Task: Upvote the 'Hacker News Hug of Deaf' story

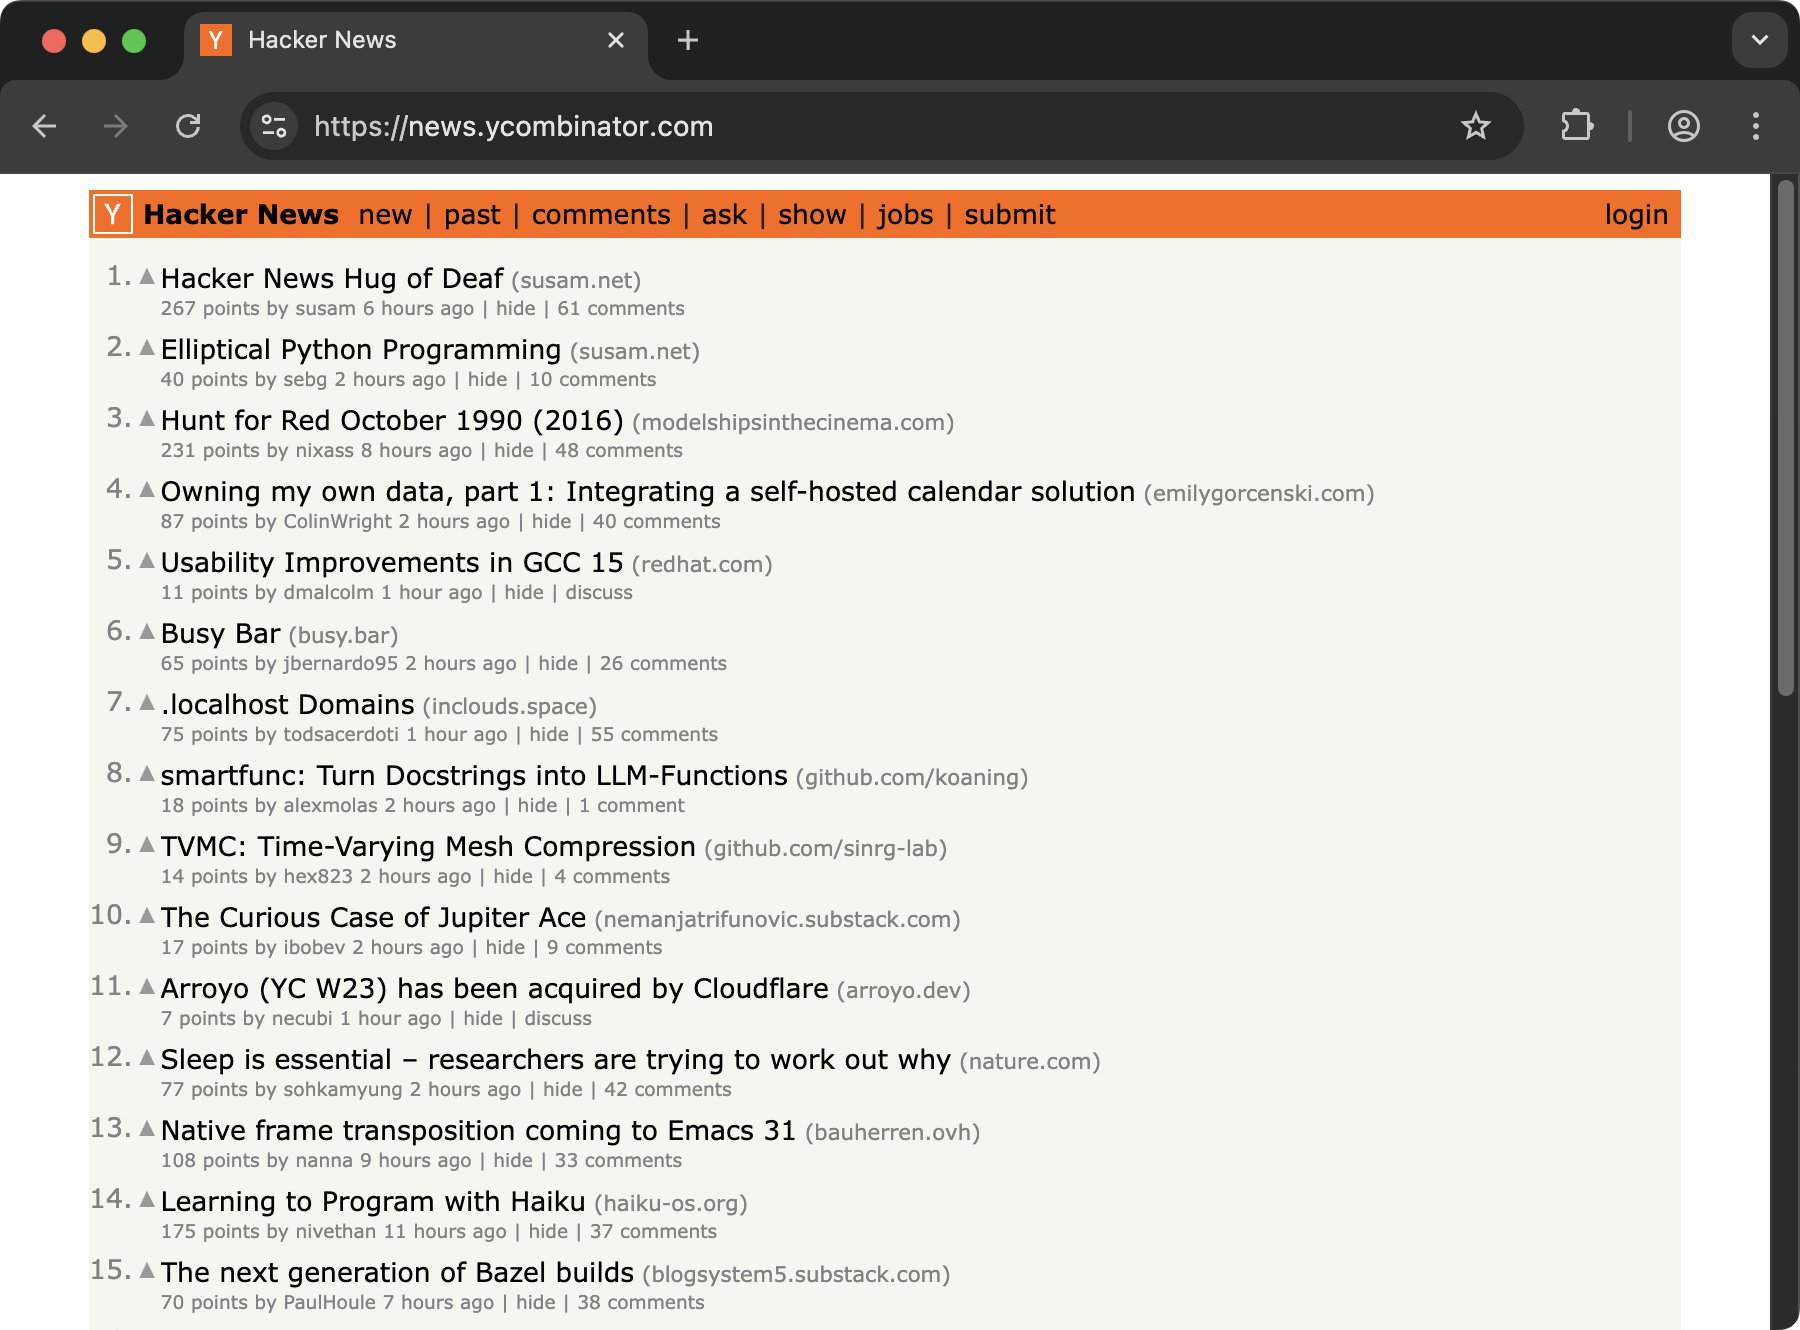Action: click(x=147, y=276)
